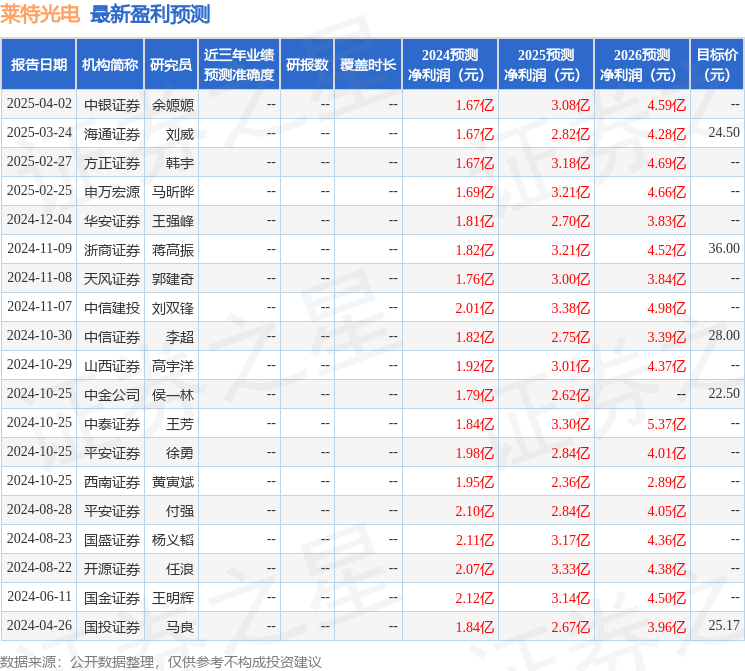This screenshot has height=671, width=745.
Task: Select the 申万宏源 cell
Action: pyautogui.click(x=112, y=192)
